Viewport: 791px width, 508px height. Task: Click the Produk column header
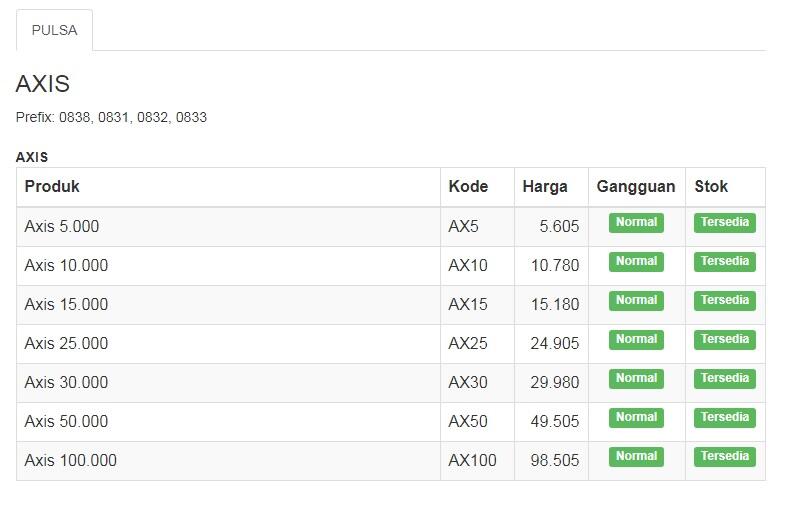pos(229,187)
